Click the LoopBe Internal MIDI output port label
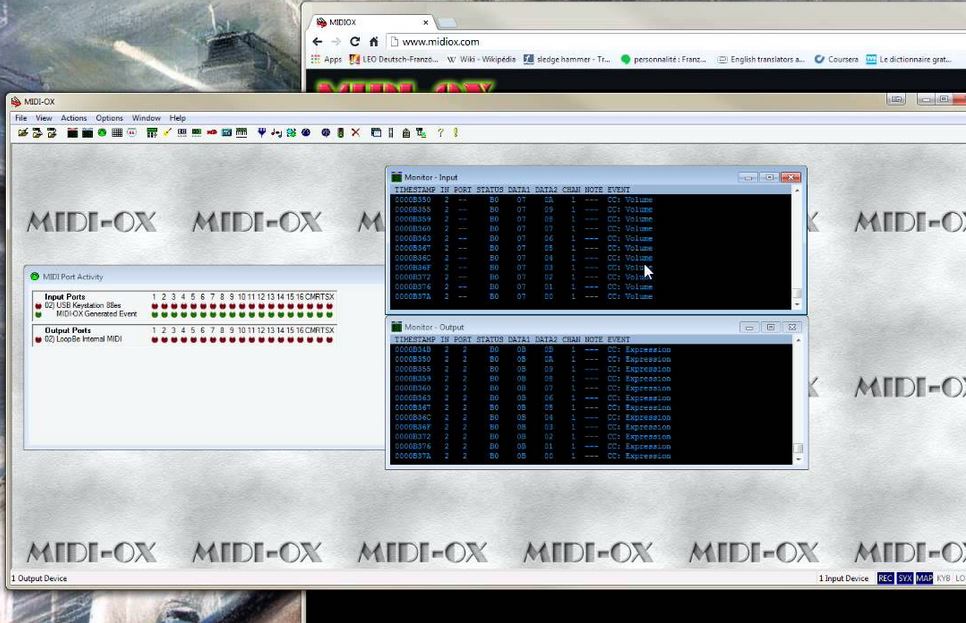This screenshot has width=966, height=623. click(x=83, y=339)
